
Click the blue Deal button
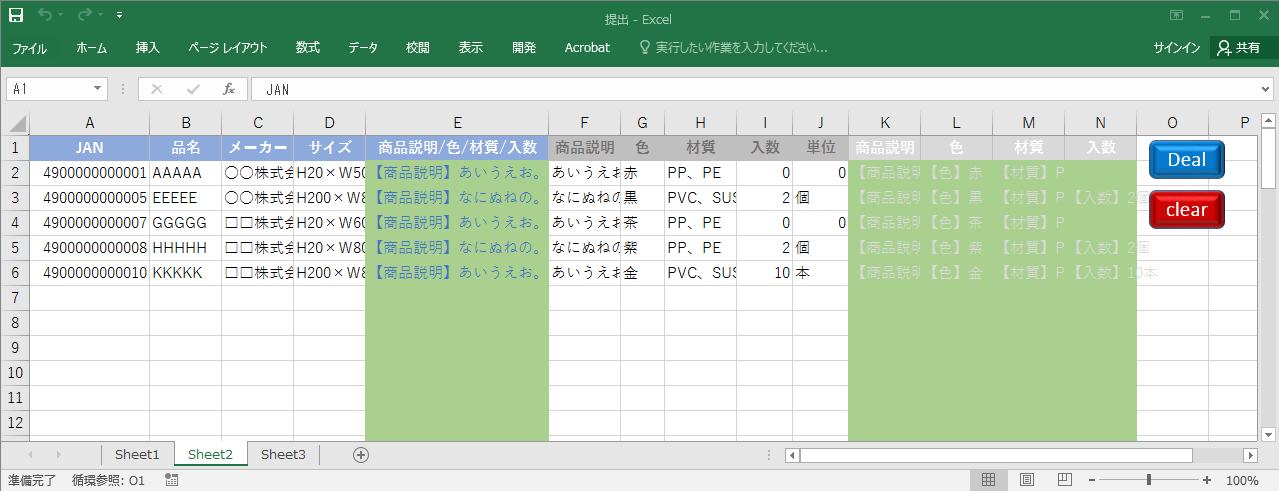[x=1187, y=160]
